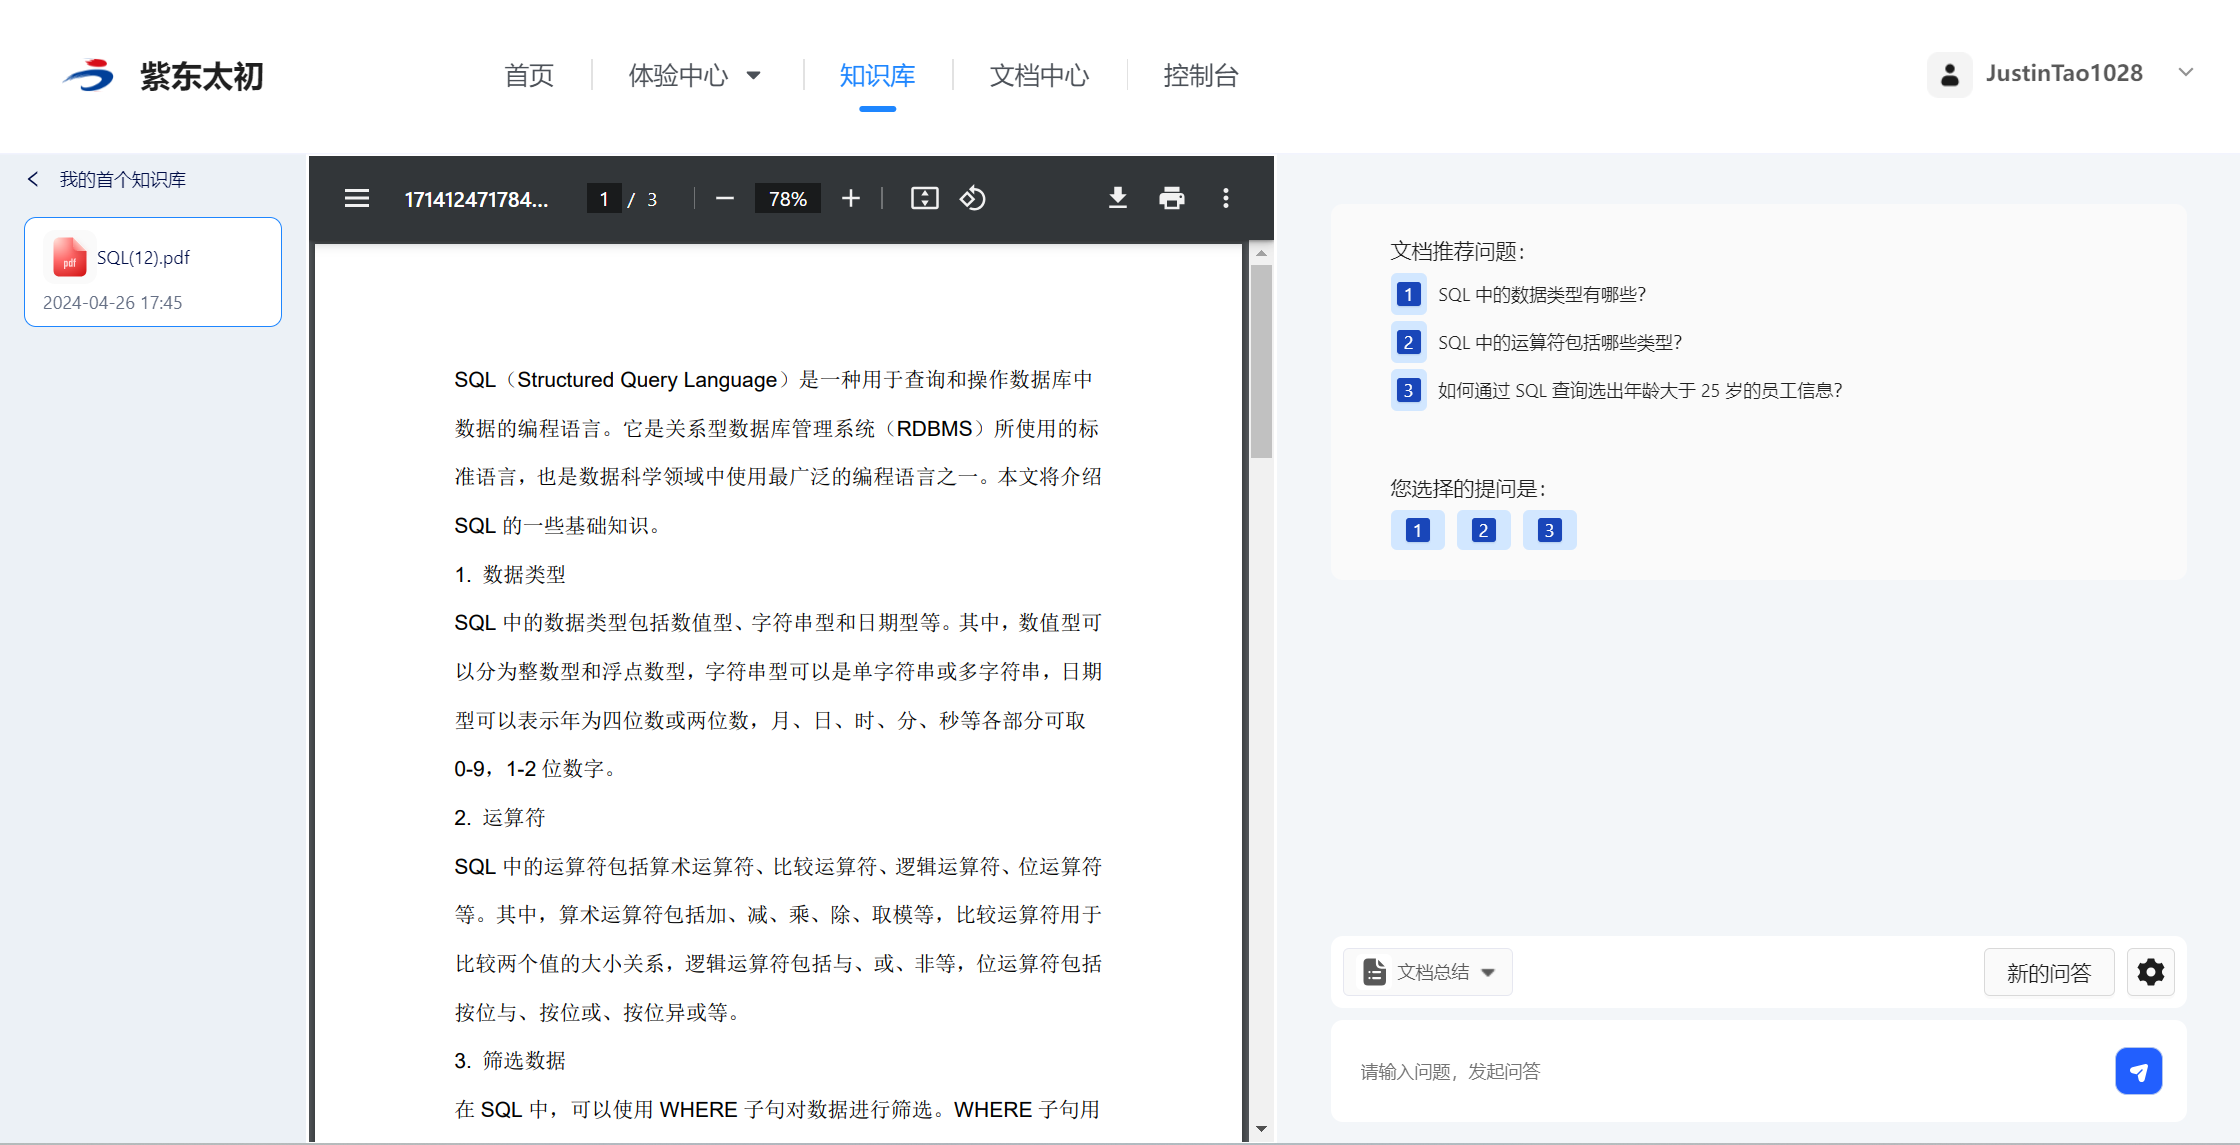The height and width of the screenshot is (1145, 2240).
Task: Open the 文档中心 tab
Action: coord(1039,76)
